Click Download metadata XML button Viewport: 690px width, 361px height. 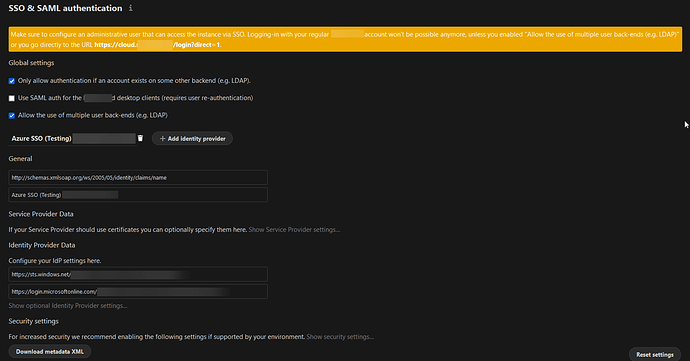click(x=50, y=351)
